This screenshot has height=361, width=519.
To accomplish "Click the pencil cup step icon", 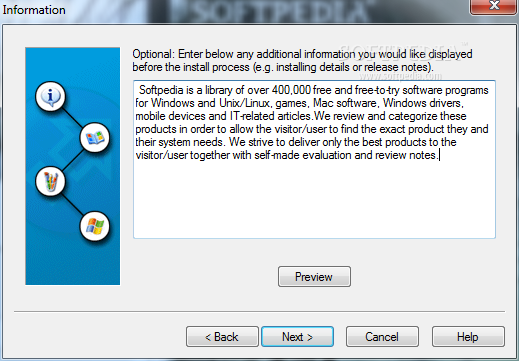I will [51, 182].
